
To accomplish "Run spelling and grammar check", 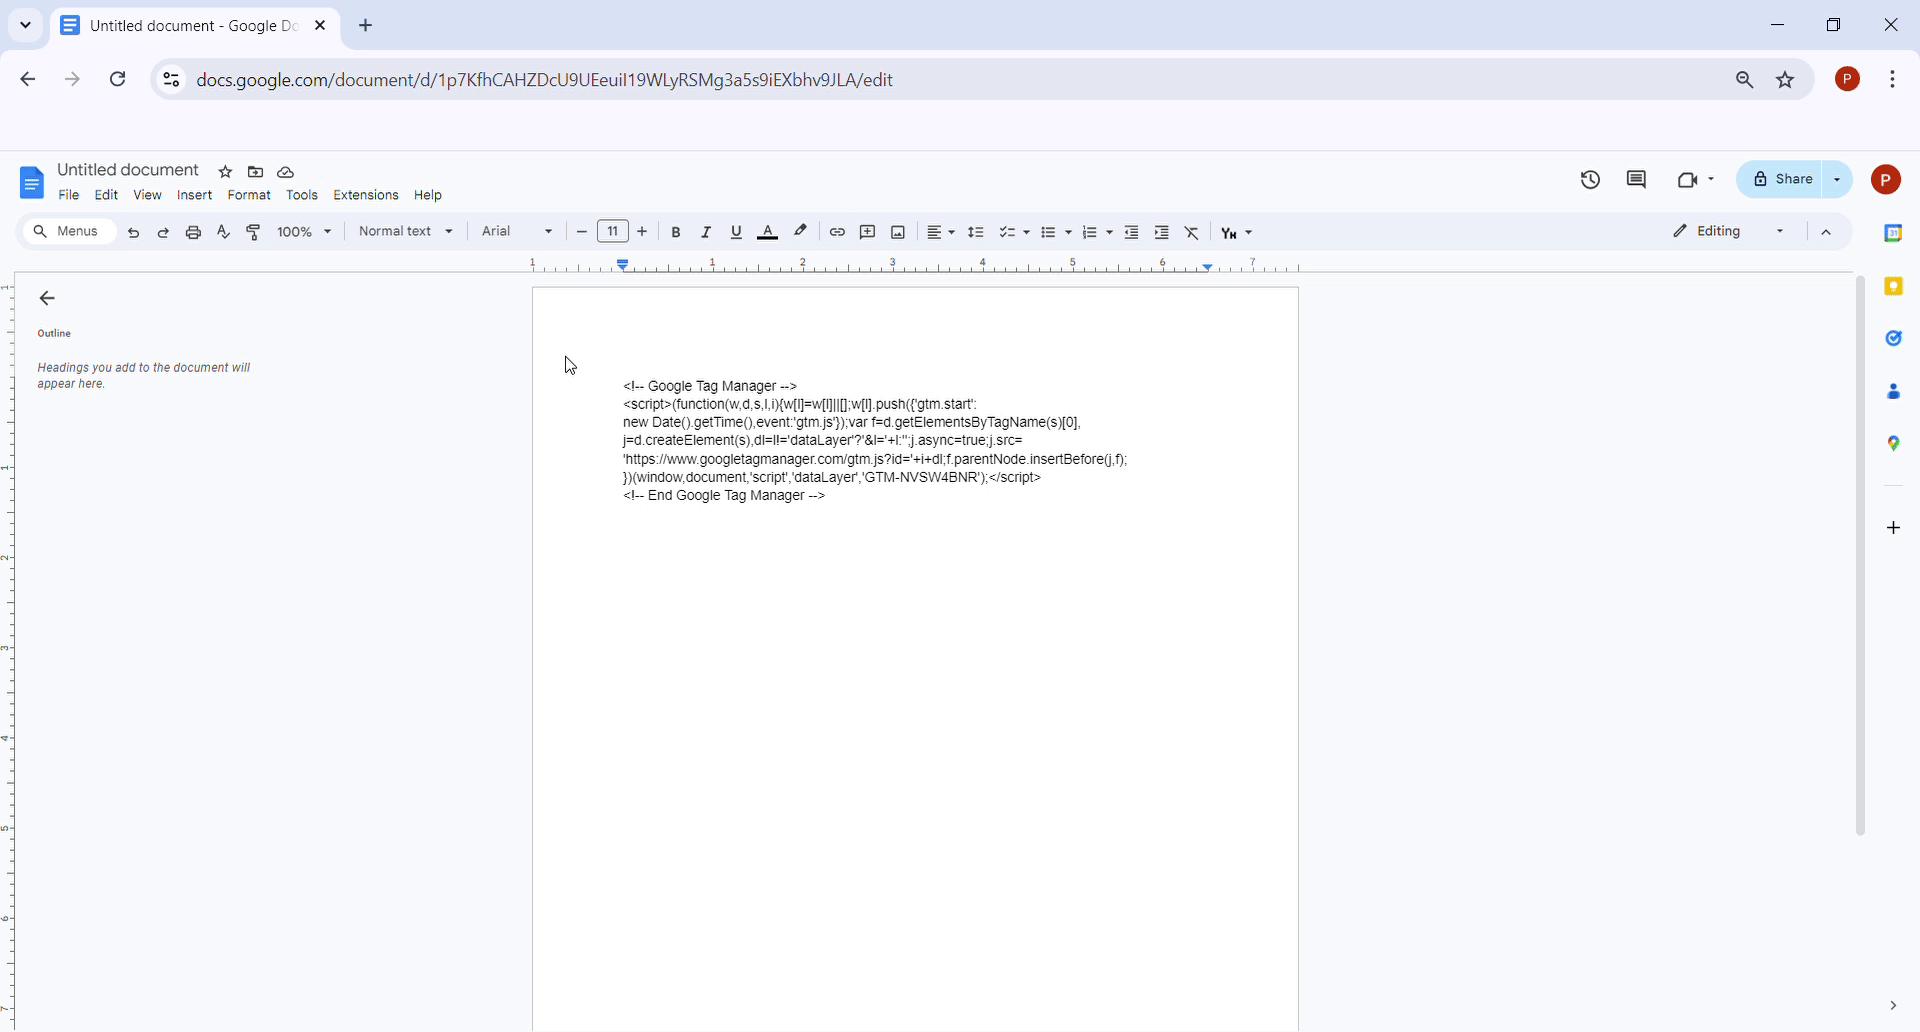I will pos(224,232).
